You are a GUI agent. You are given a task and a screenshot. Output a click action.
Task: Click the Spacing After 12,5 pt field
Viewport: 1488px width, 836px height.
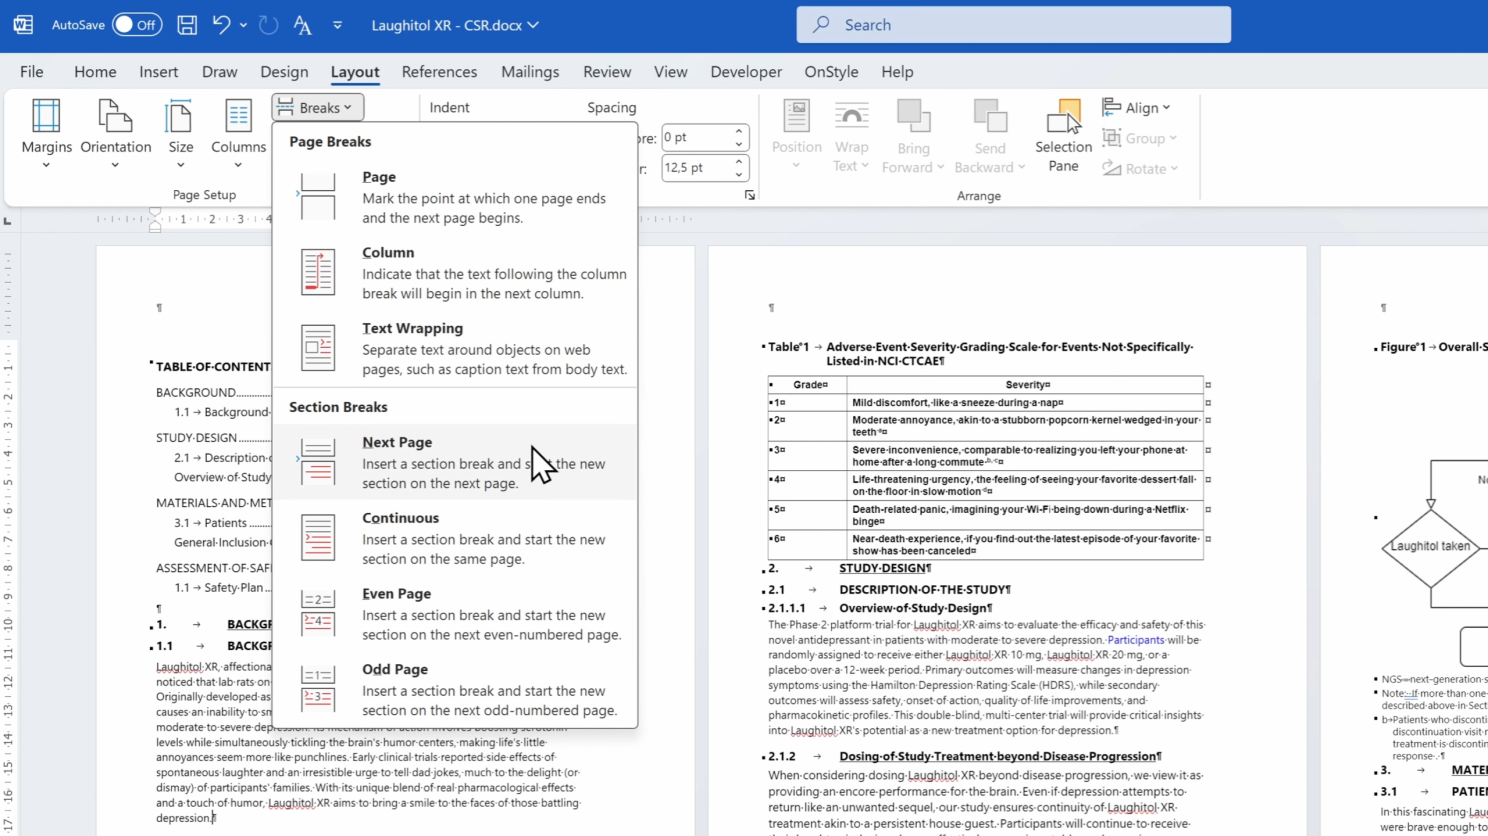(x=696, y=167)
